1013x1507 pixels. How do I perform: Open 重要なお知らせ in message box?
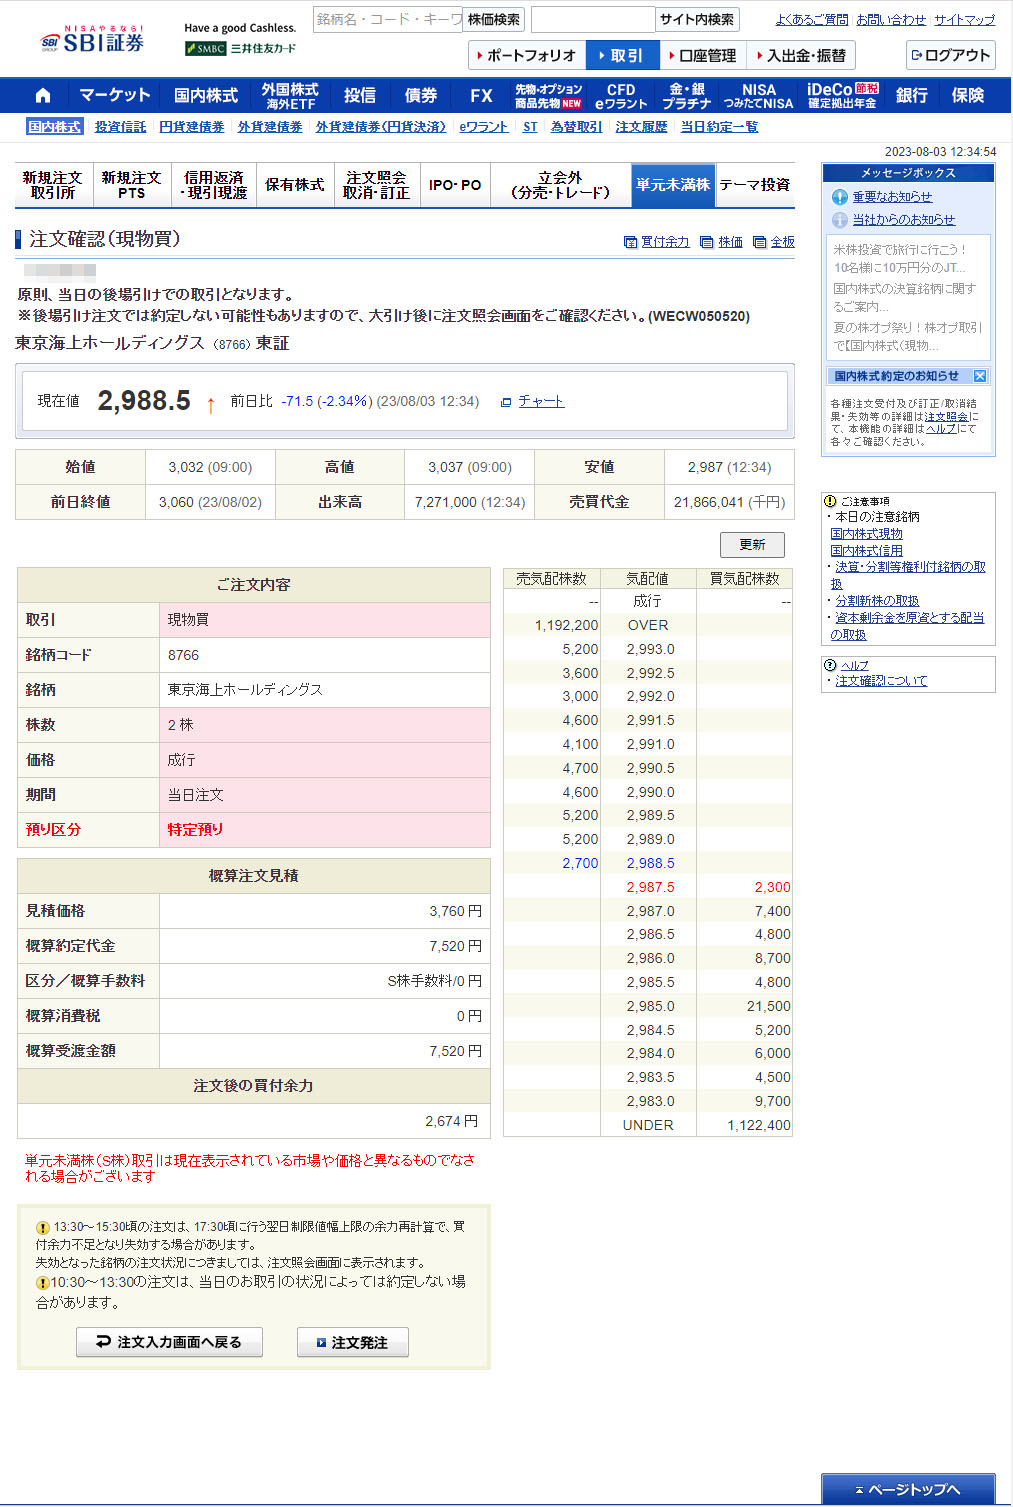[x=891, y=197]
